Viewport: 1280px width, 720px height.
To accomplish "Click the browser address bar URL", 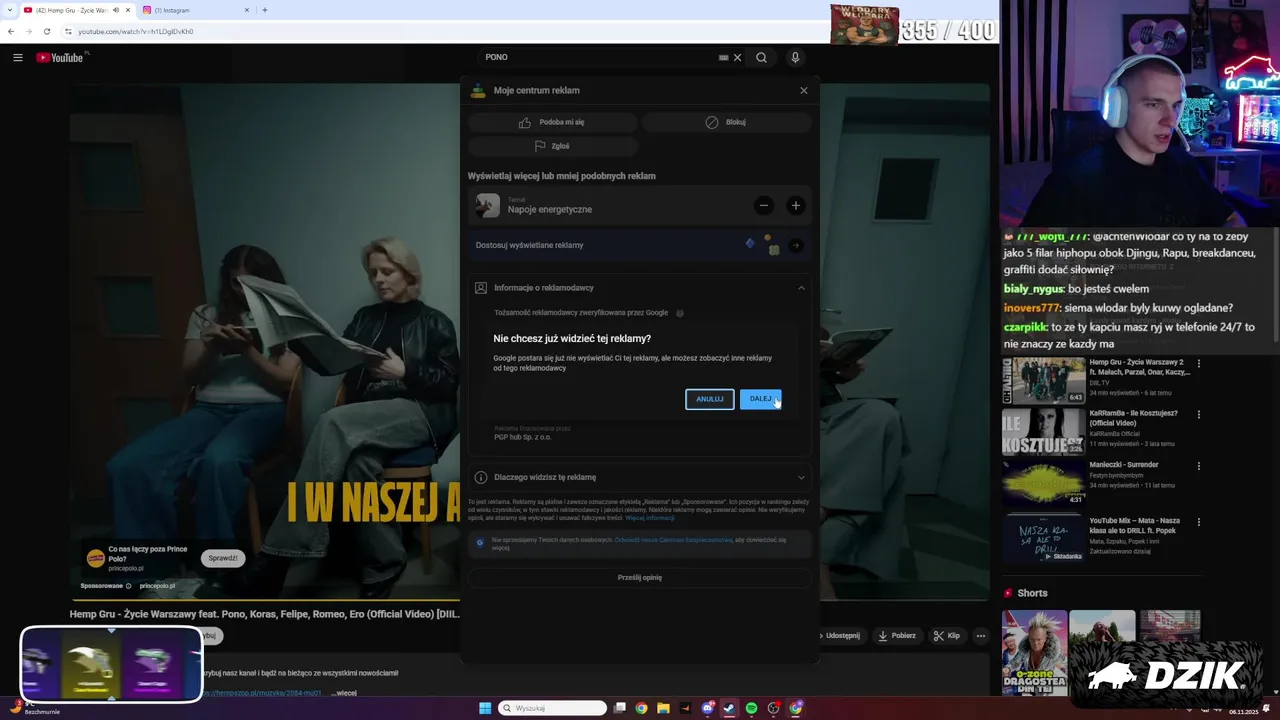I will point(135,31).
